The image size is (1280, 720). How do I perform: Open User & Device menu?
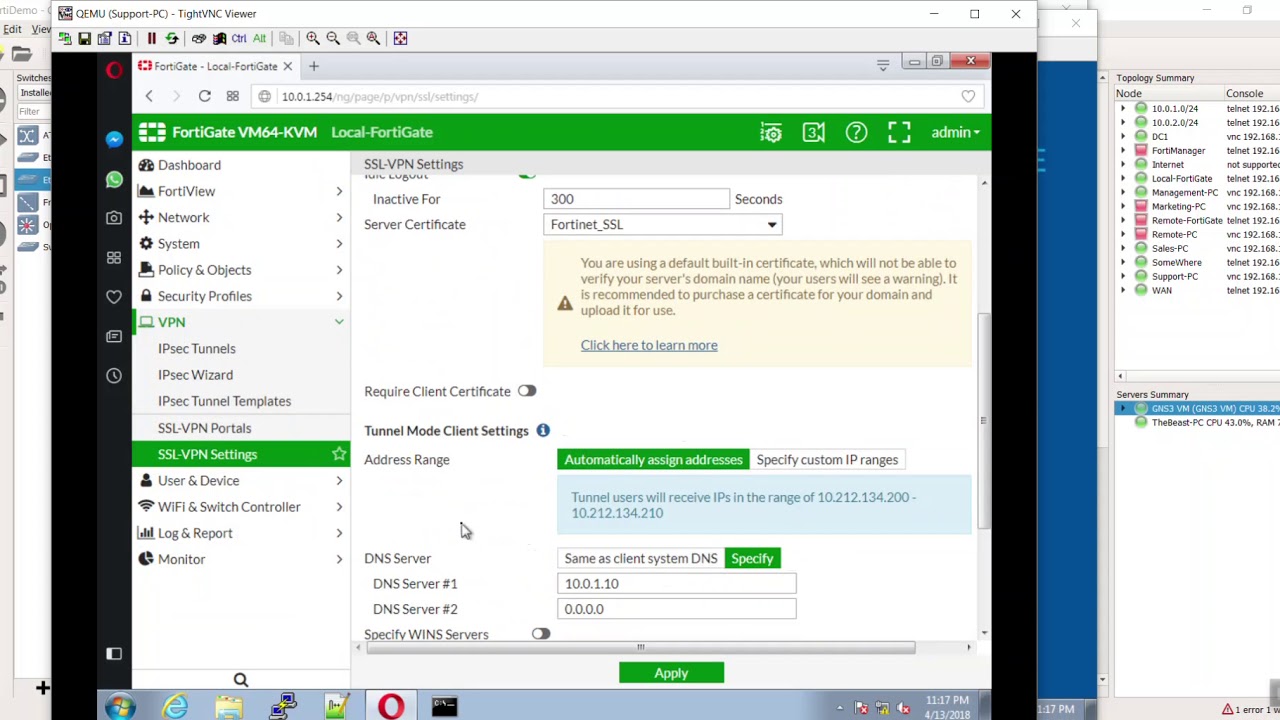tap(241, 480)
